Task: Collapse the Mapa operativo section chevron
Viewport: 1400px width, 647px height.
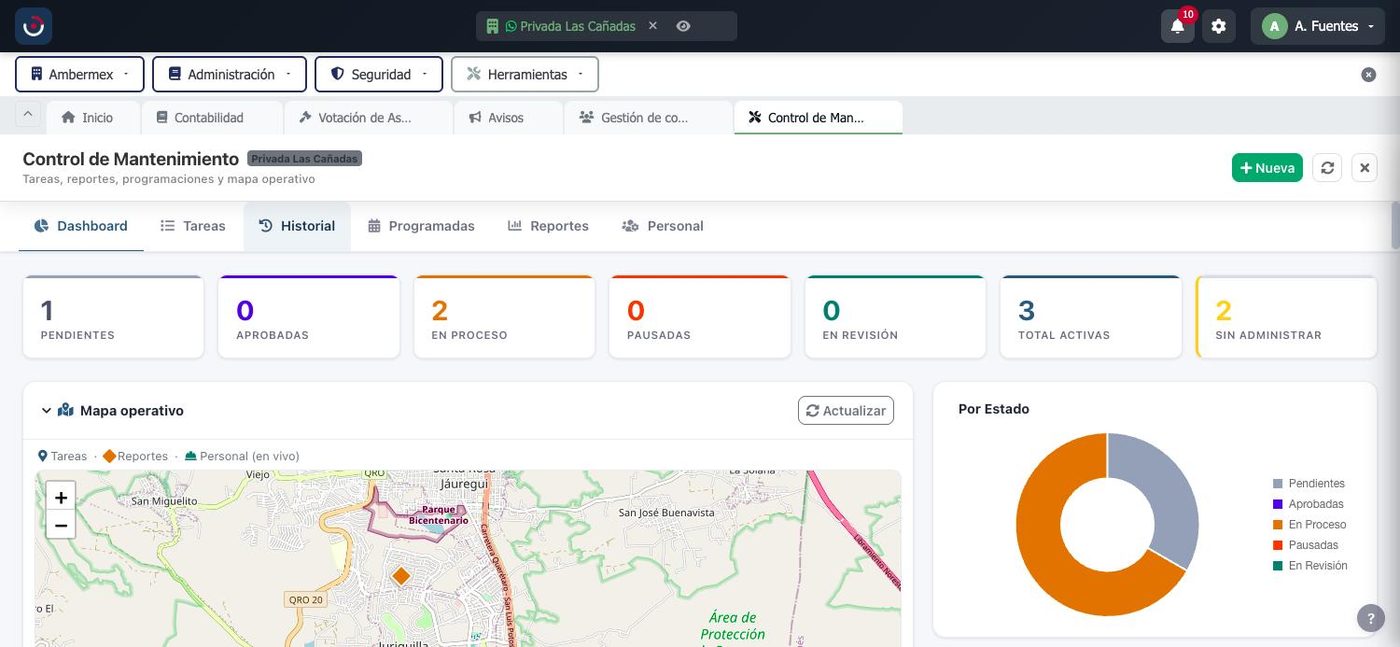Action: (x=46, y=411)
